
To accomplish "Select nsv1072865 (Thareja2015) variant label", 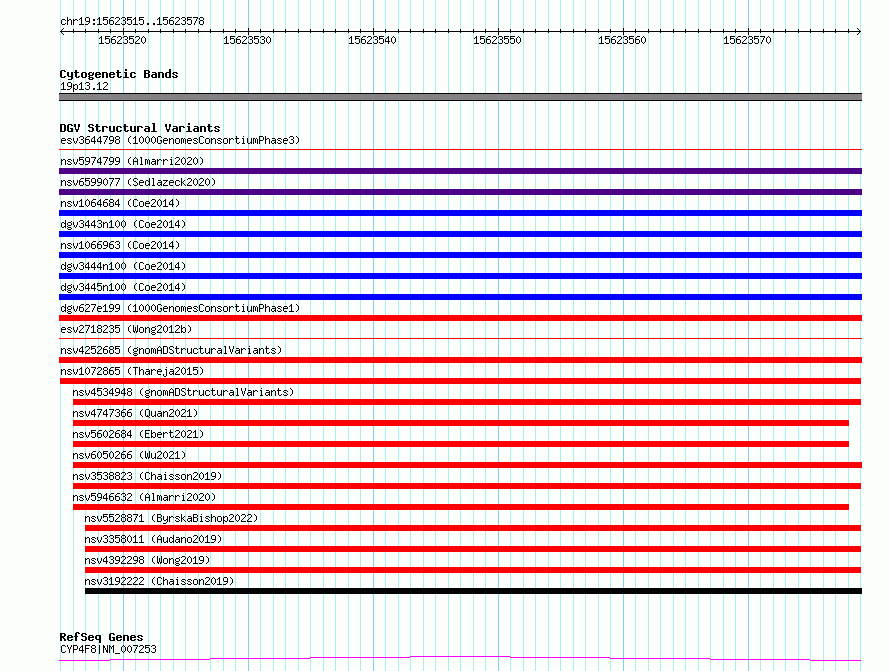I will (x=132, y=371).
